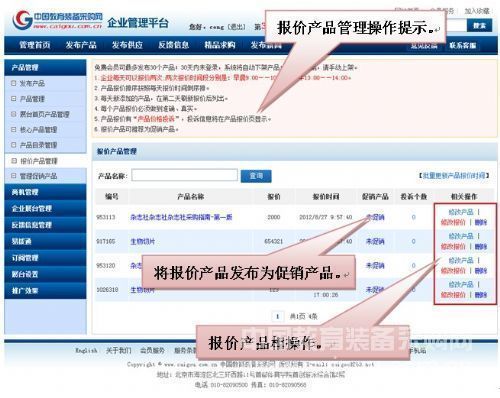Click the 产品价格投诉 red link in tips
The height and width of the screenshot is (398, 500).
(x=156, y=119)
